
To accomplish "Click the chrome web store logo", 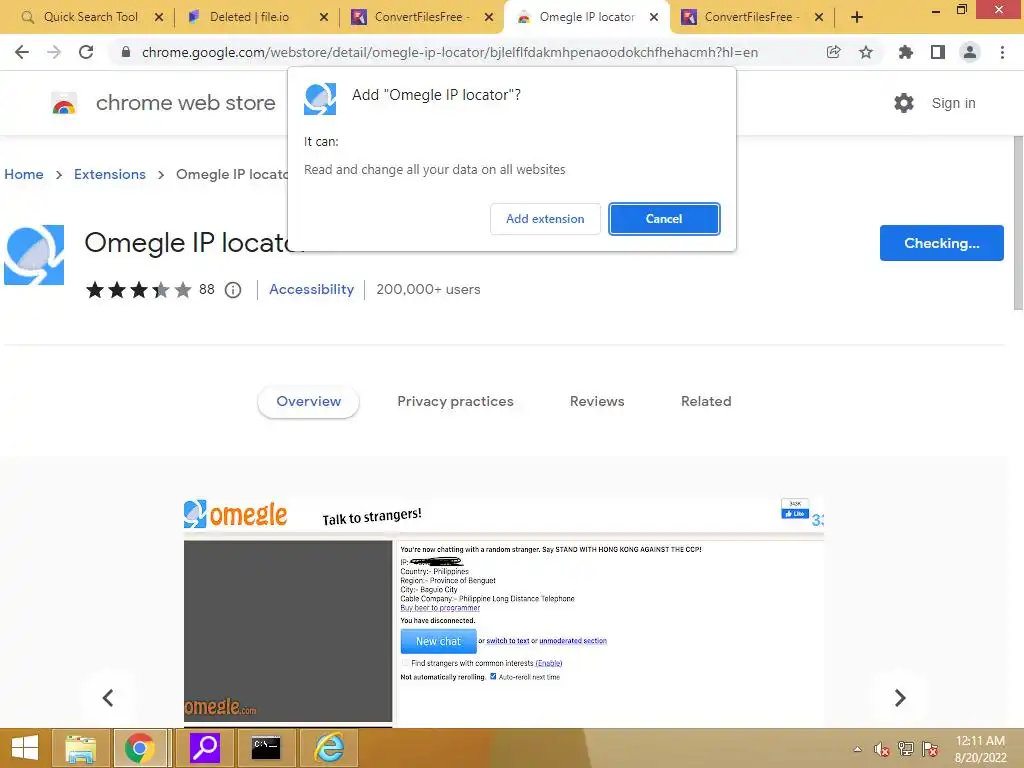I will tap(163, 103).
